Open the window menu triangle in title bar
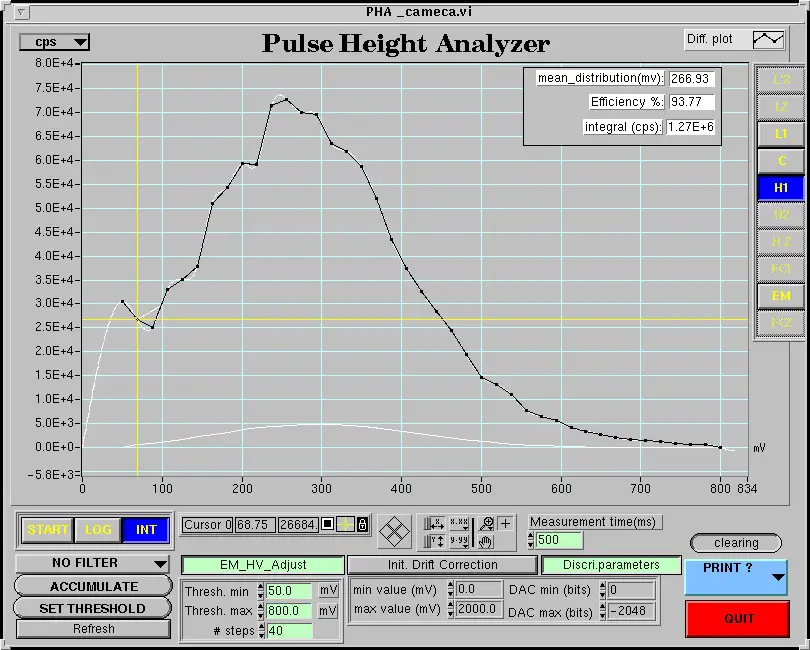This screenshot has height=650, width=810. 22,12
